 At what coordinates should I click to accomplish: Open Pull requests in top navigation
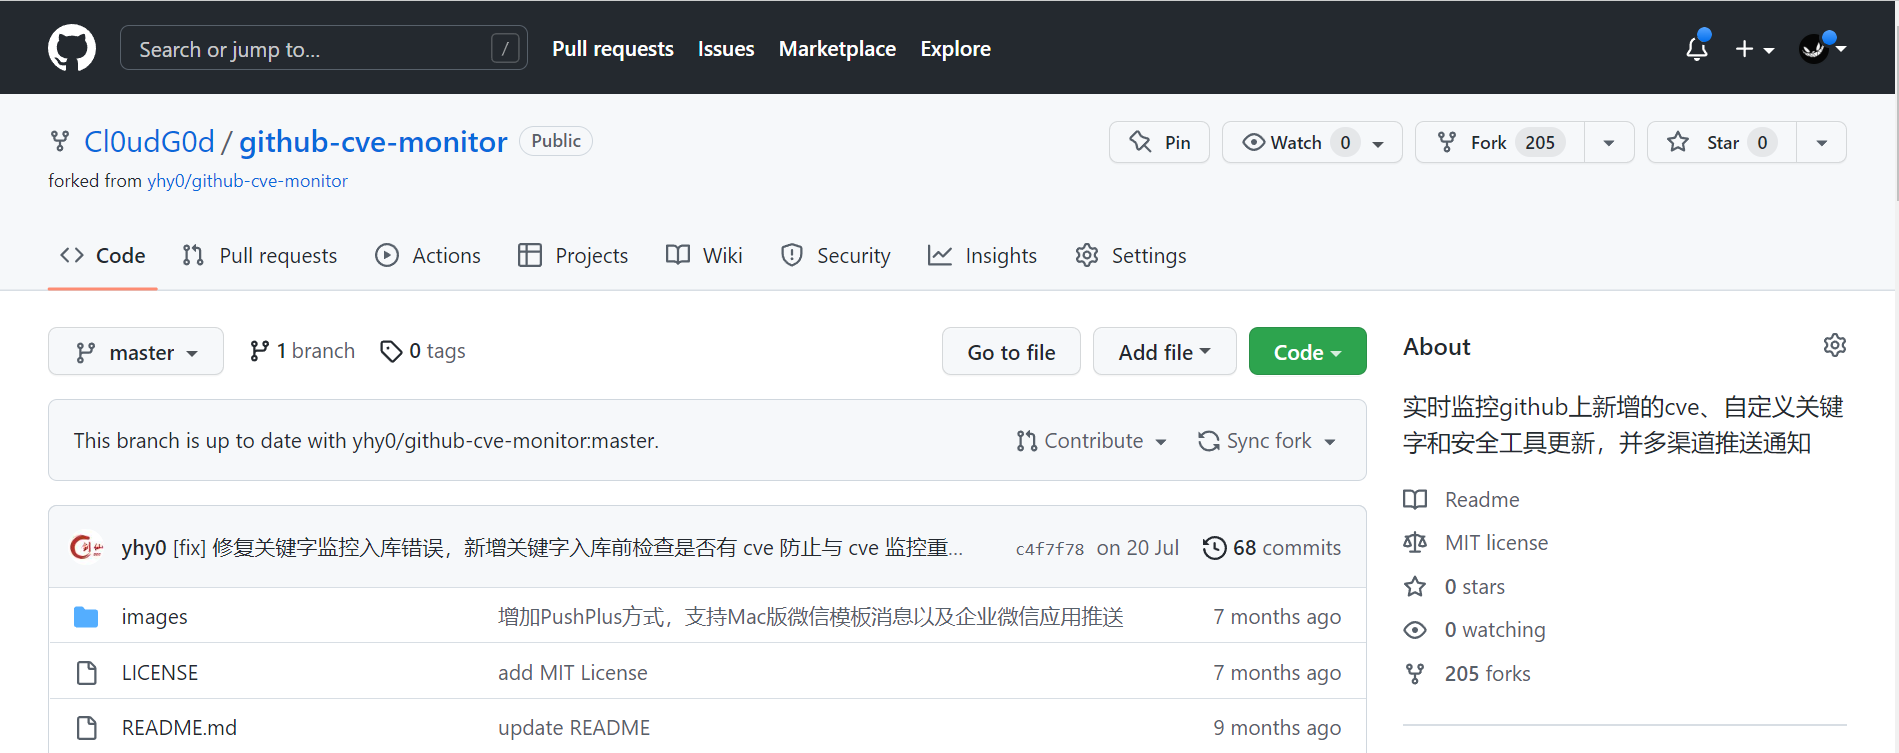click(x=612, y=48)
